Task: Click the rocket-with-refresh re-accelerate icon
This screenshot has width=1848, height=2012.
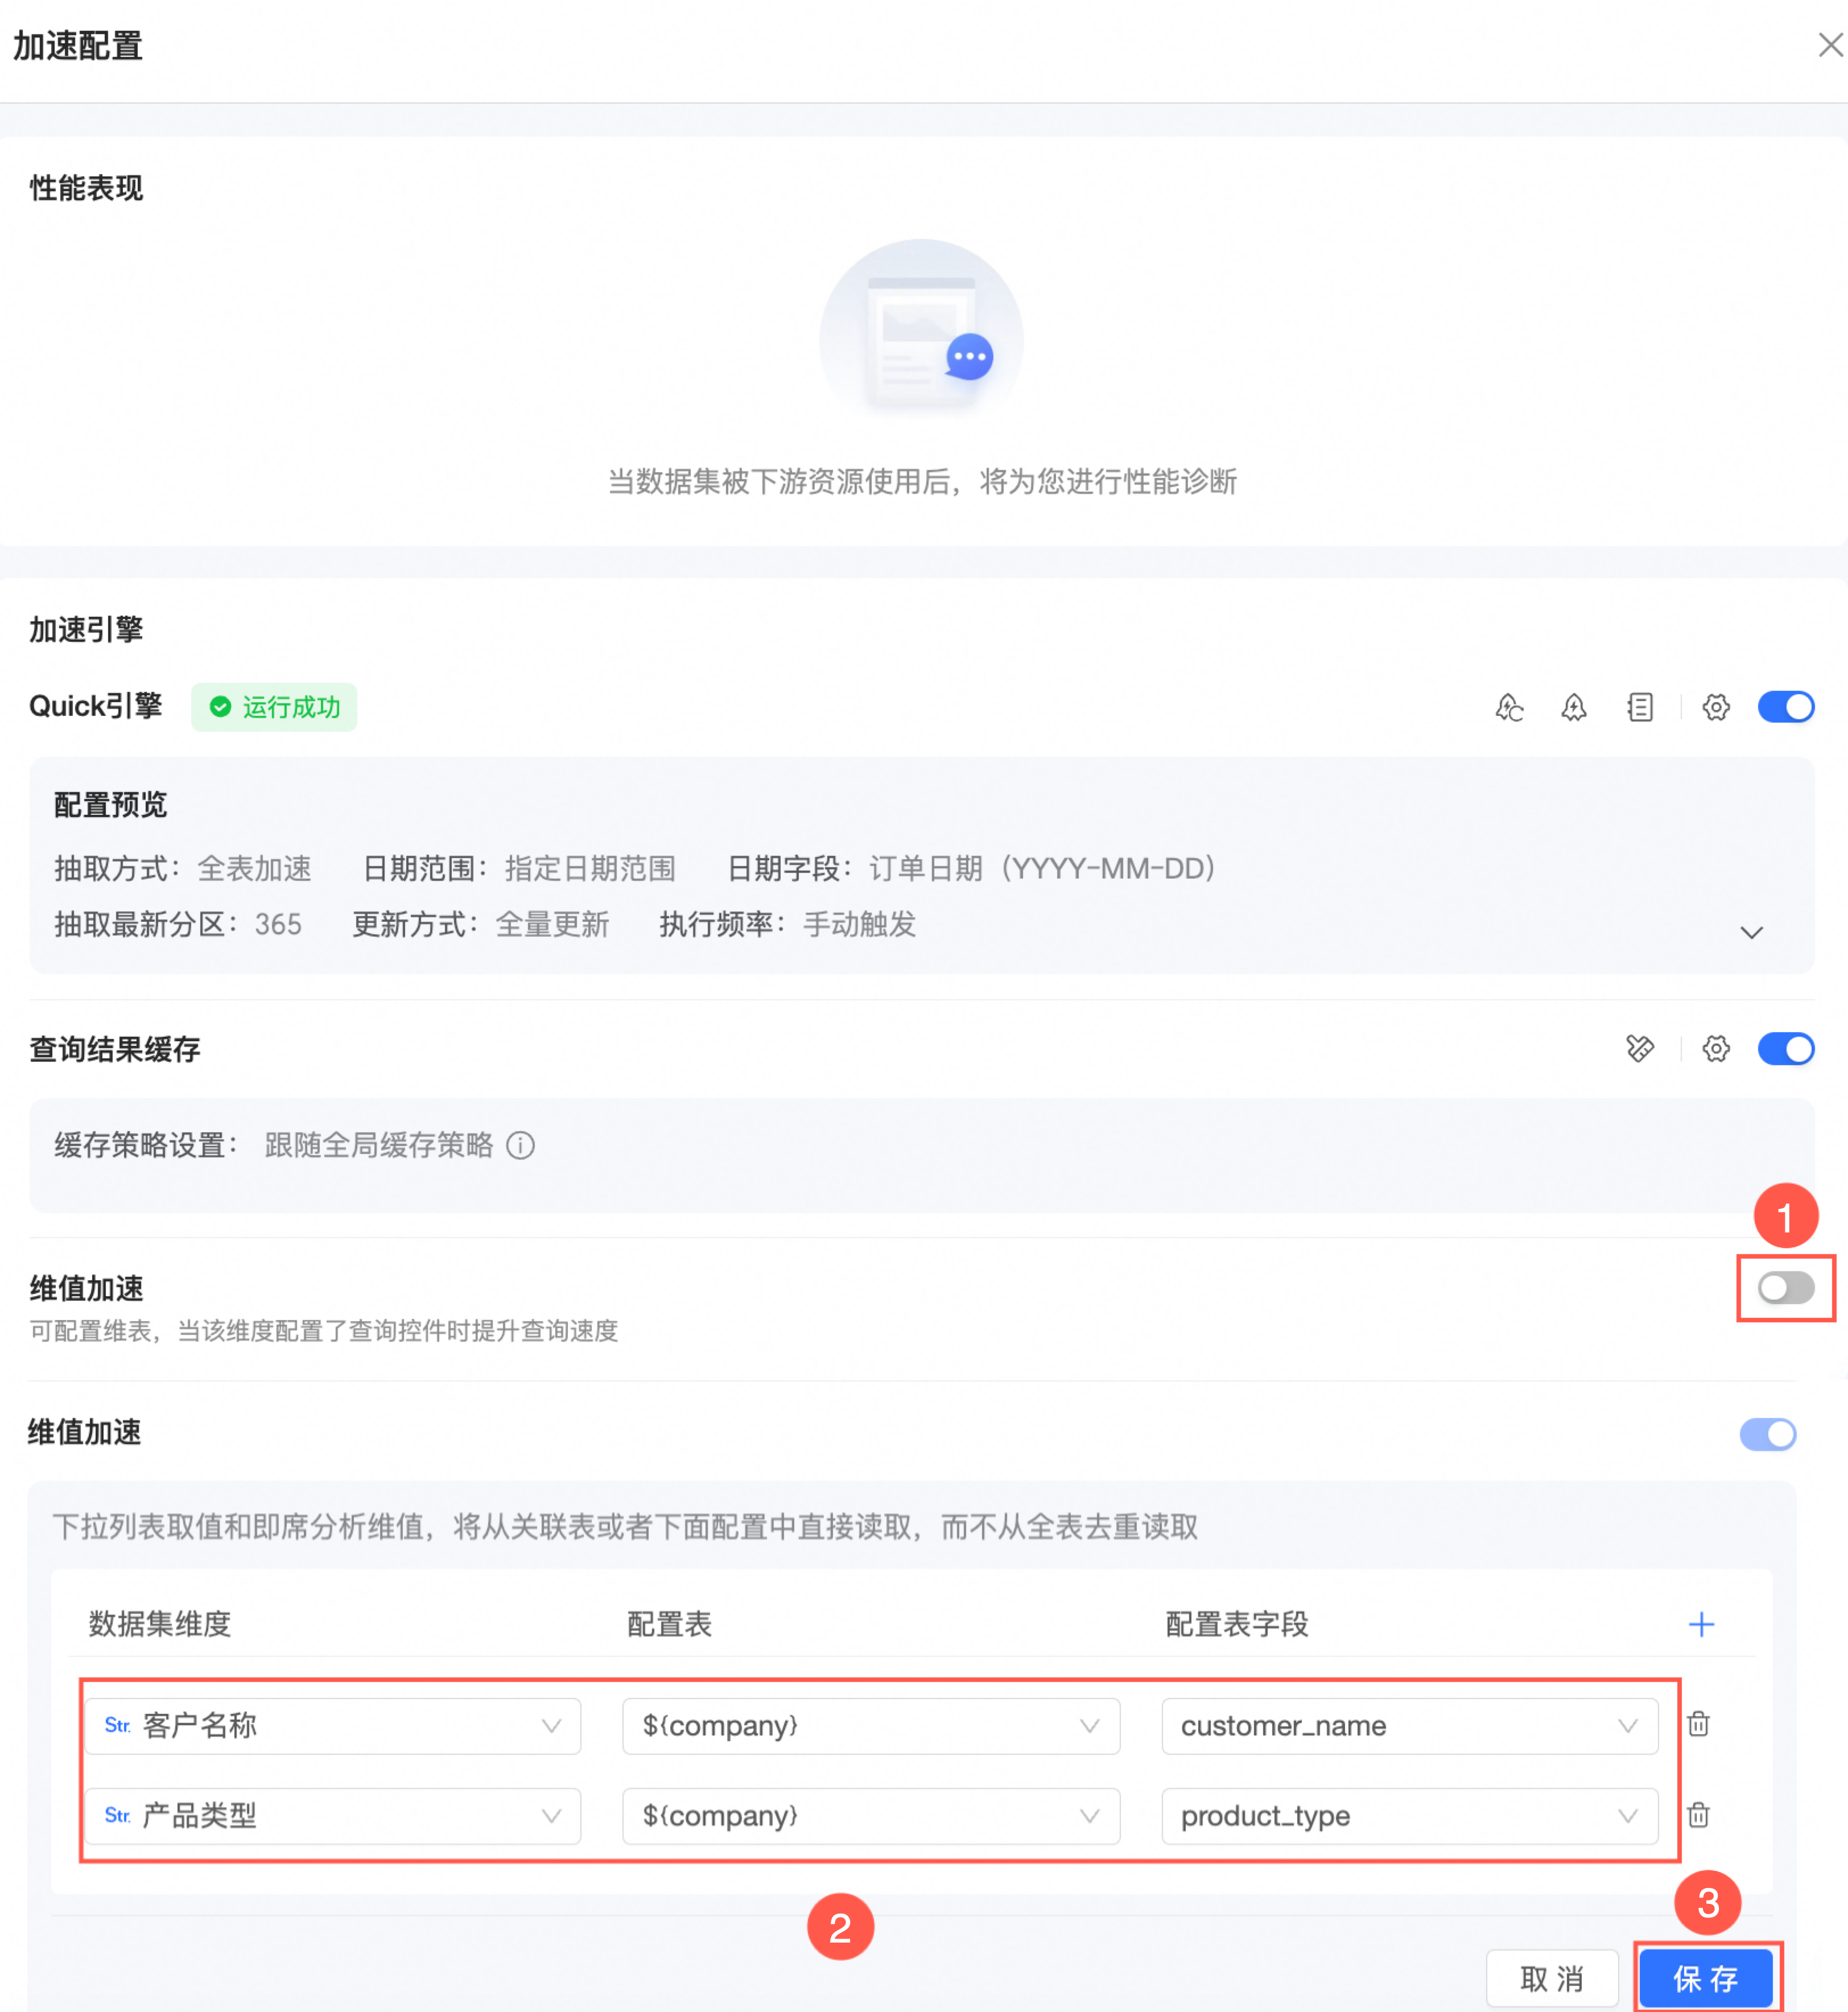Action: tap(1509, 708)
